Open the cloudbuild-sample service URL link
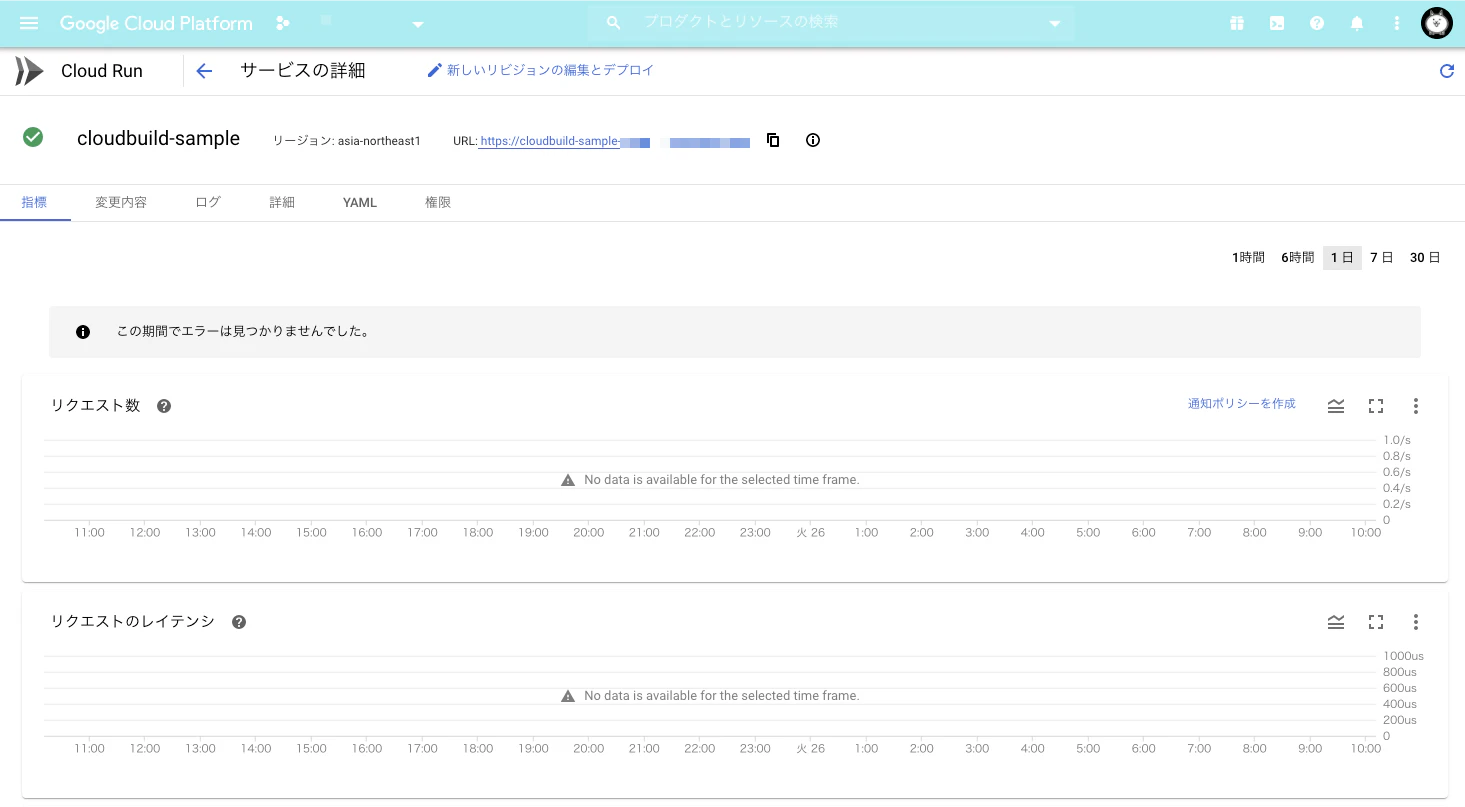 pos(614,141)
